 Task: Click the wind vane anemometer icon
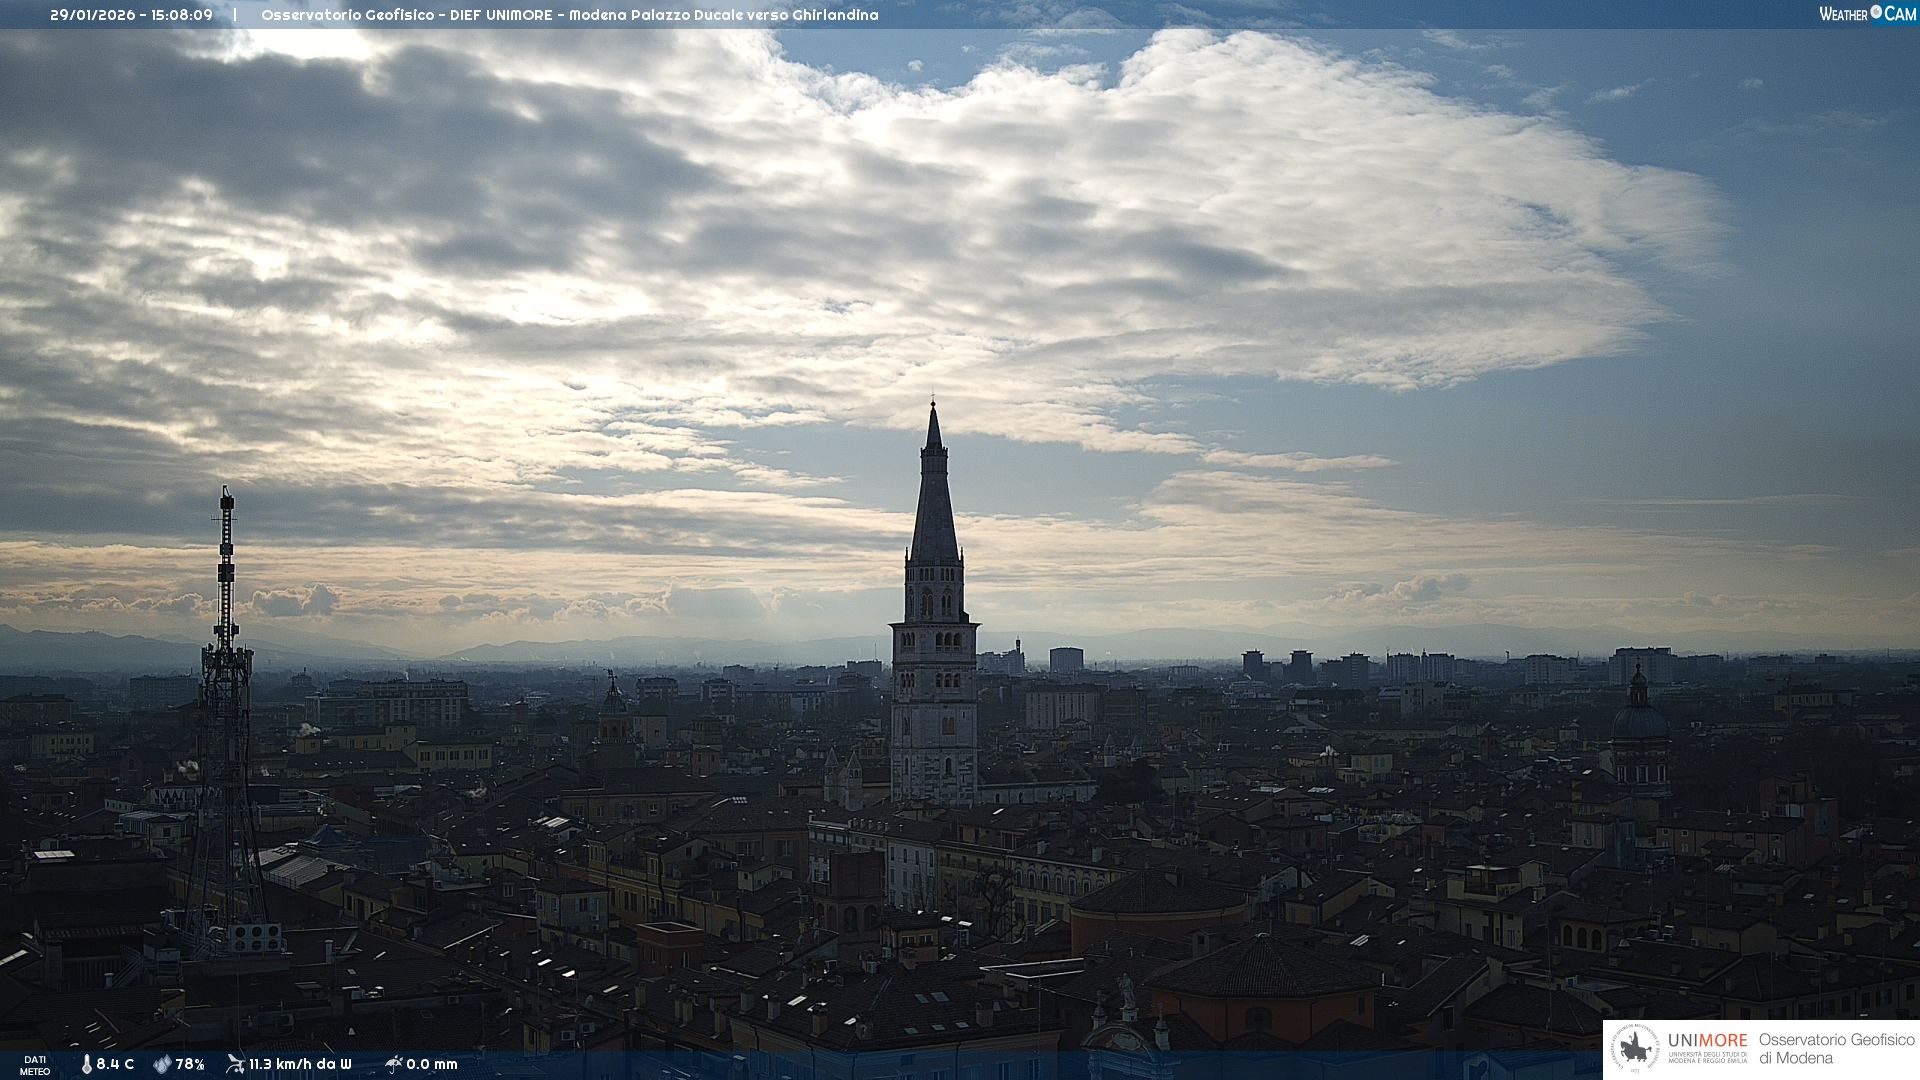[235, 1064]
